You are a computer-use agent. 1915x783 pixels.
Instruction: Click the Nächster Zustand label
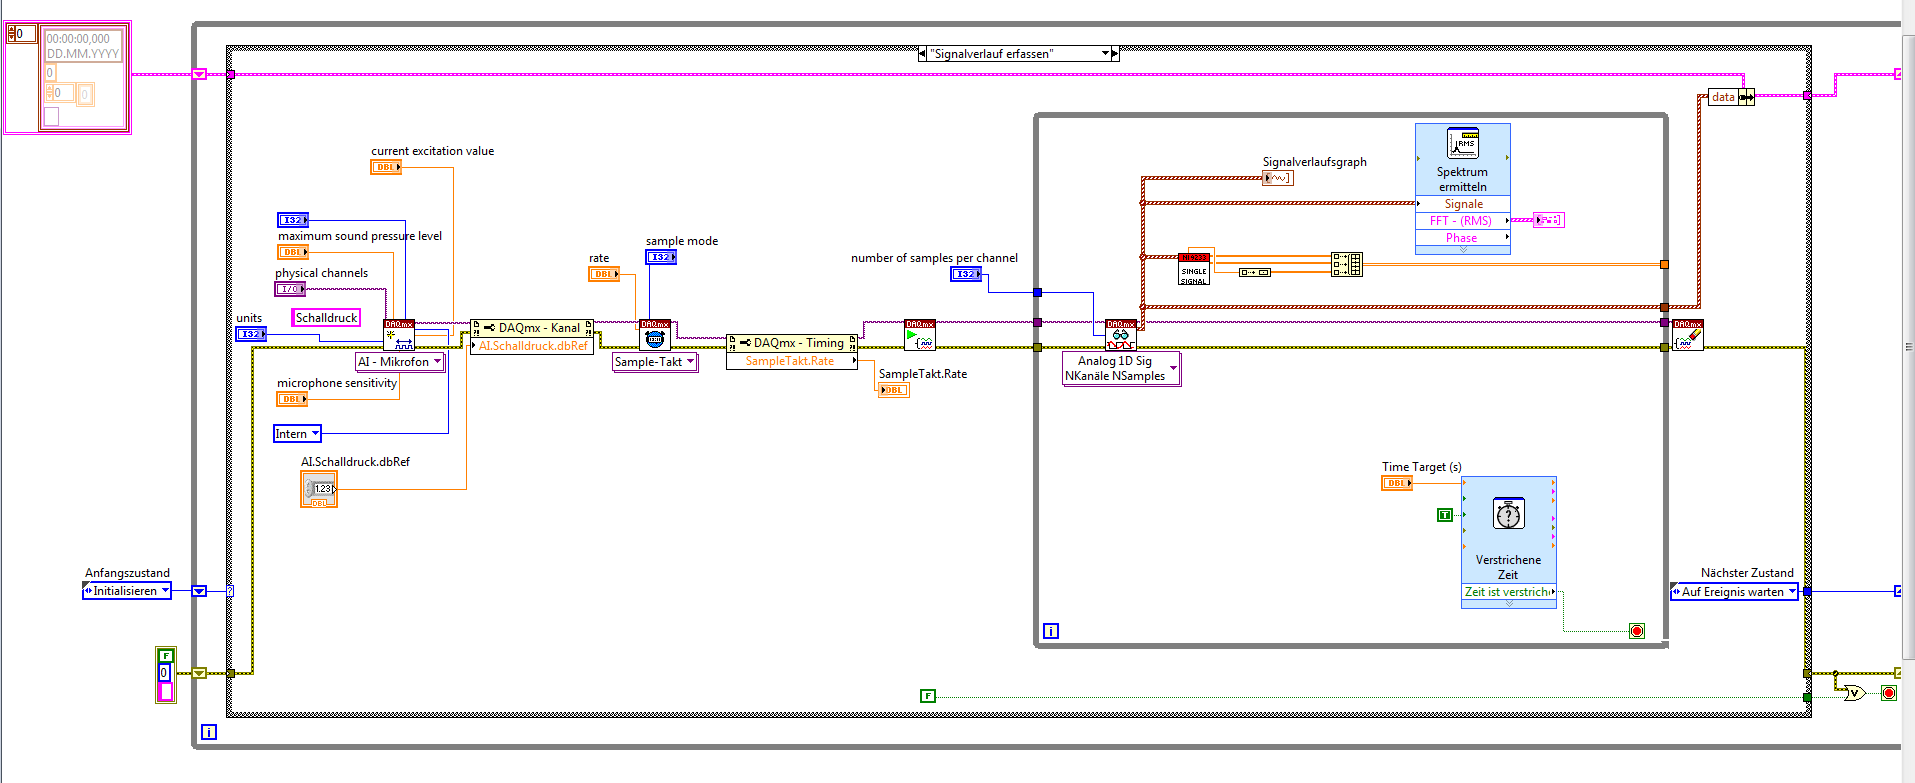[x=1747, y=573]
